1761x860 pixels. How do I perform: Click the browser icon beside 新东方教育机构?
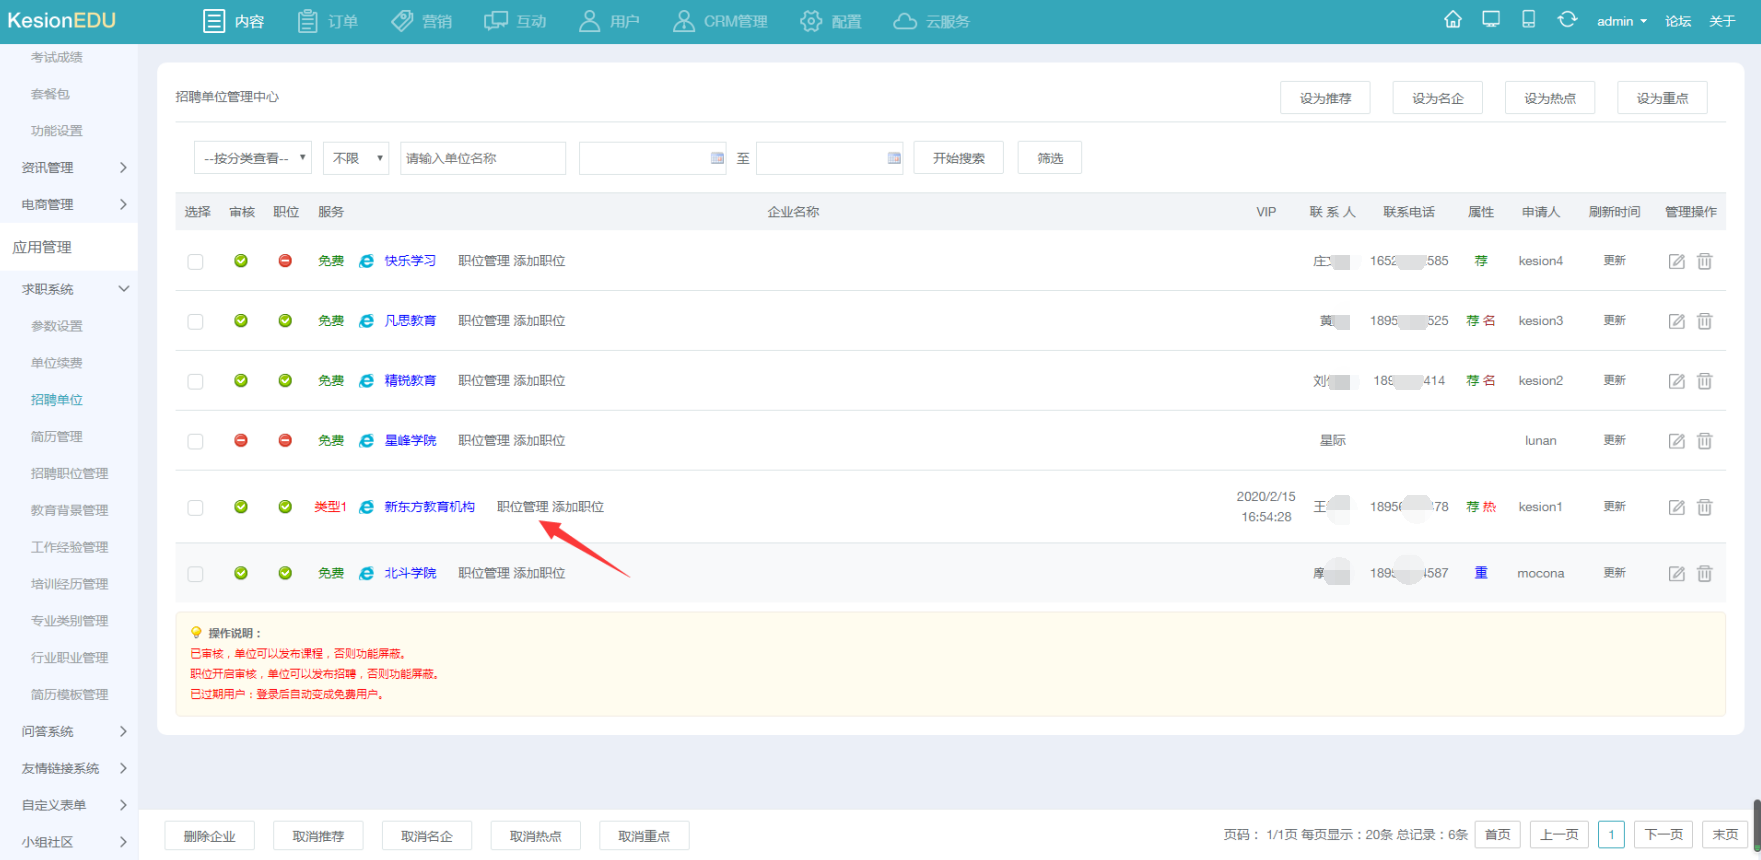coord(366,507)
